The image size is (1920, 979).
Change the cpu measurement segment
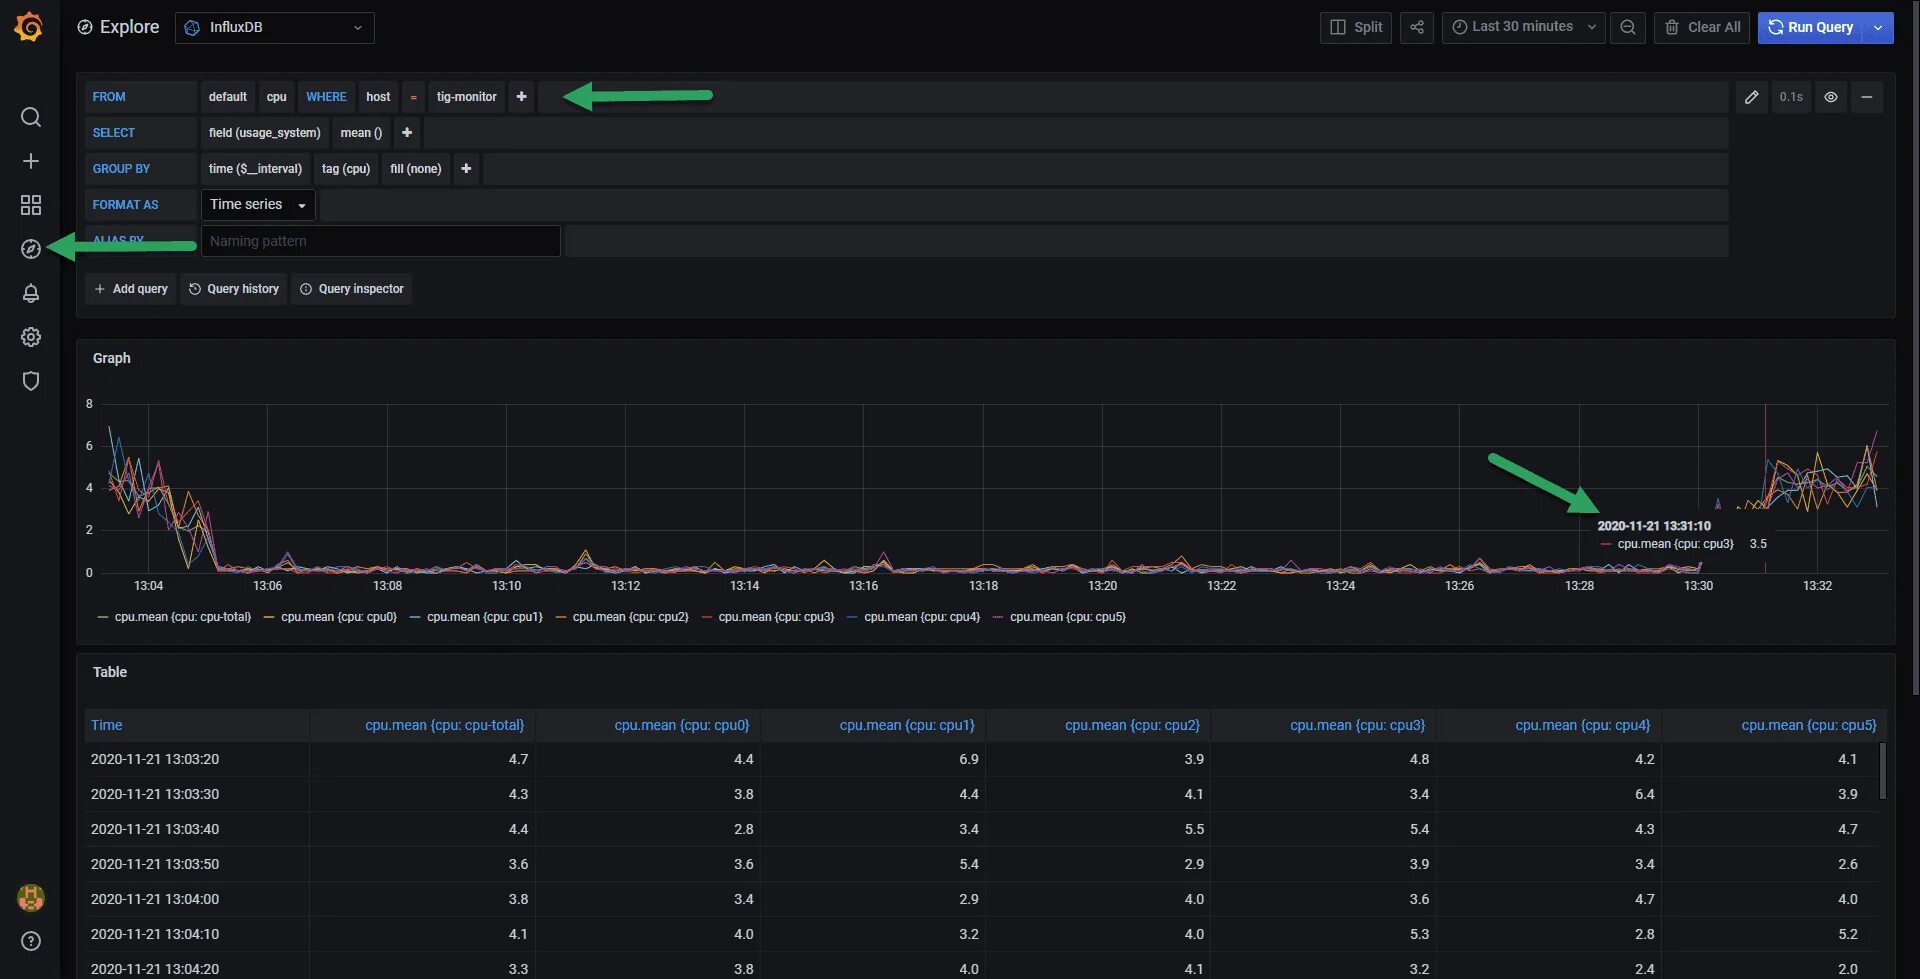click(277, 97)
